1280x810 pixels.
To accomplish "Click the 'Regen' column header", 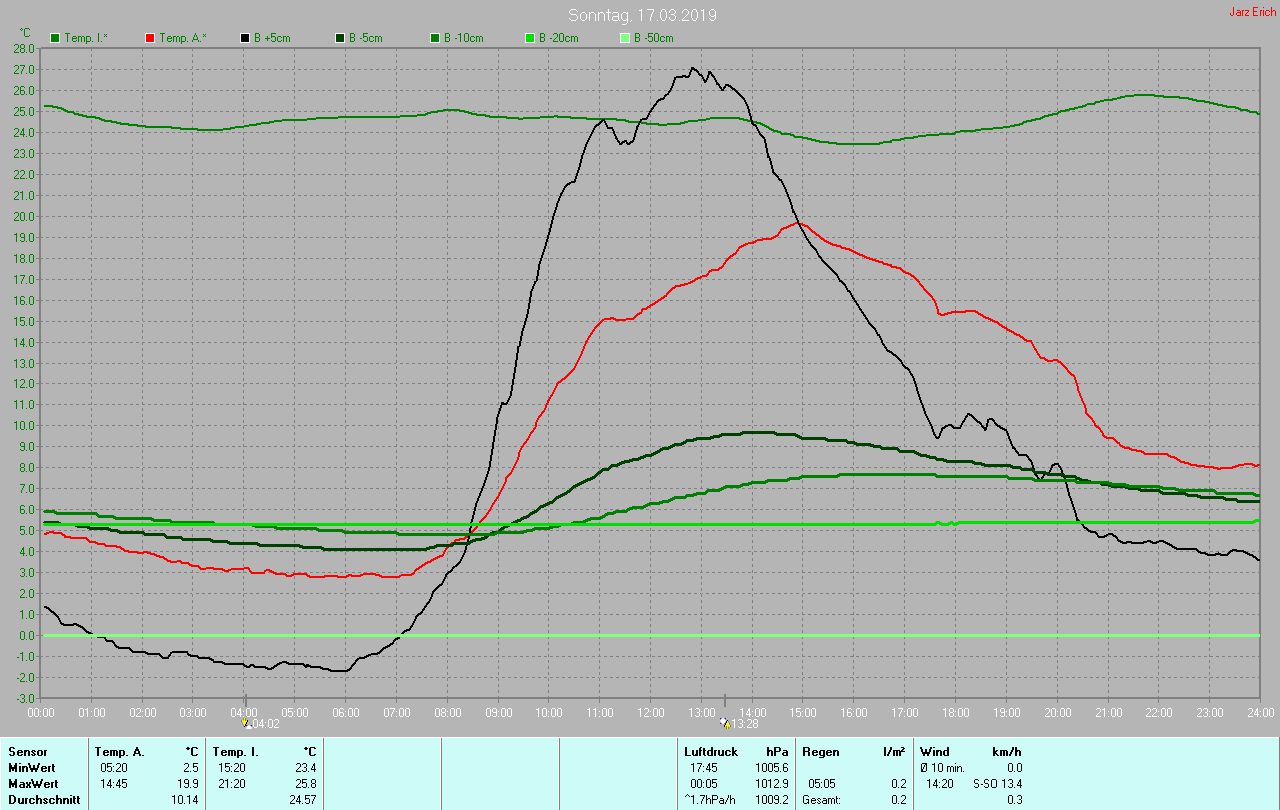I will (x=821, y=751).
